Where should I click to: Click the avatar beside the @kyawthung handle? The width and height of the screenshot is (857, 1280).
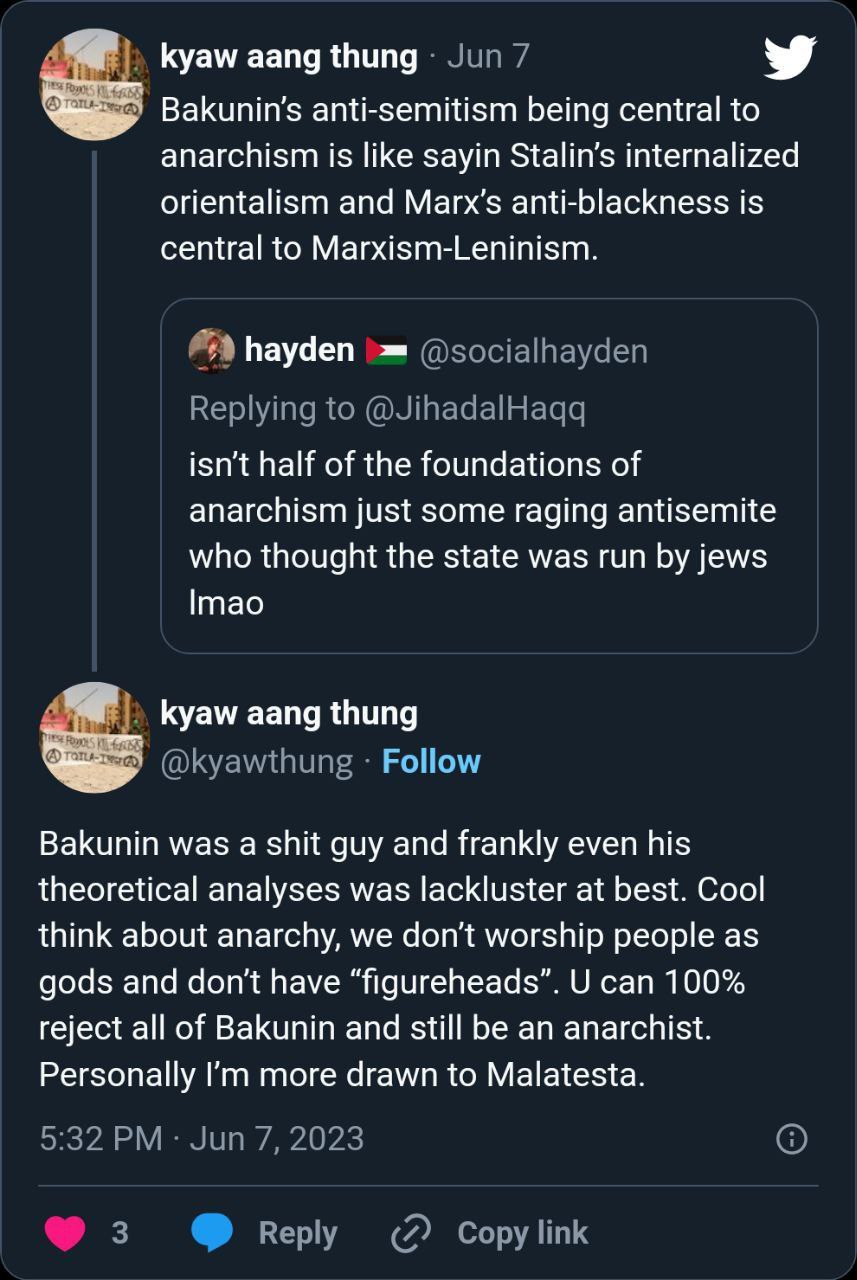94,737
